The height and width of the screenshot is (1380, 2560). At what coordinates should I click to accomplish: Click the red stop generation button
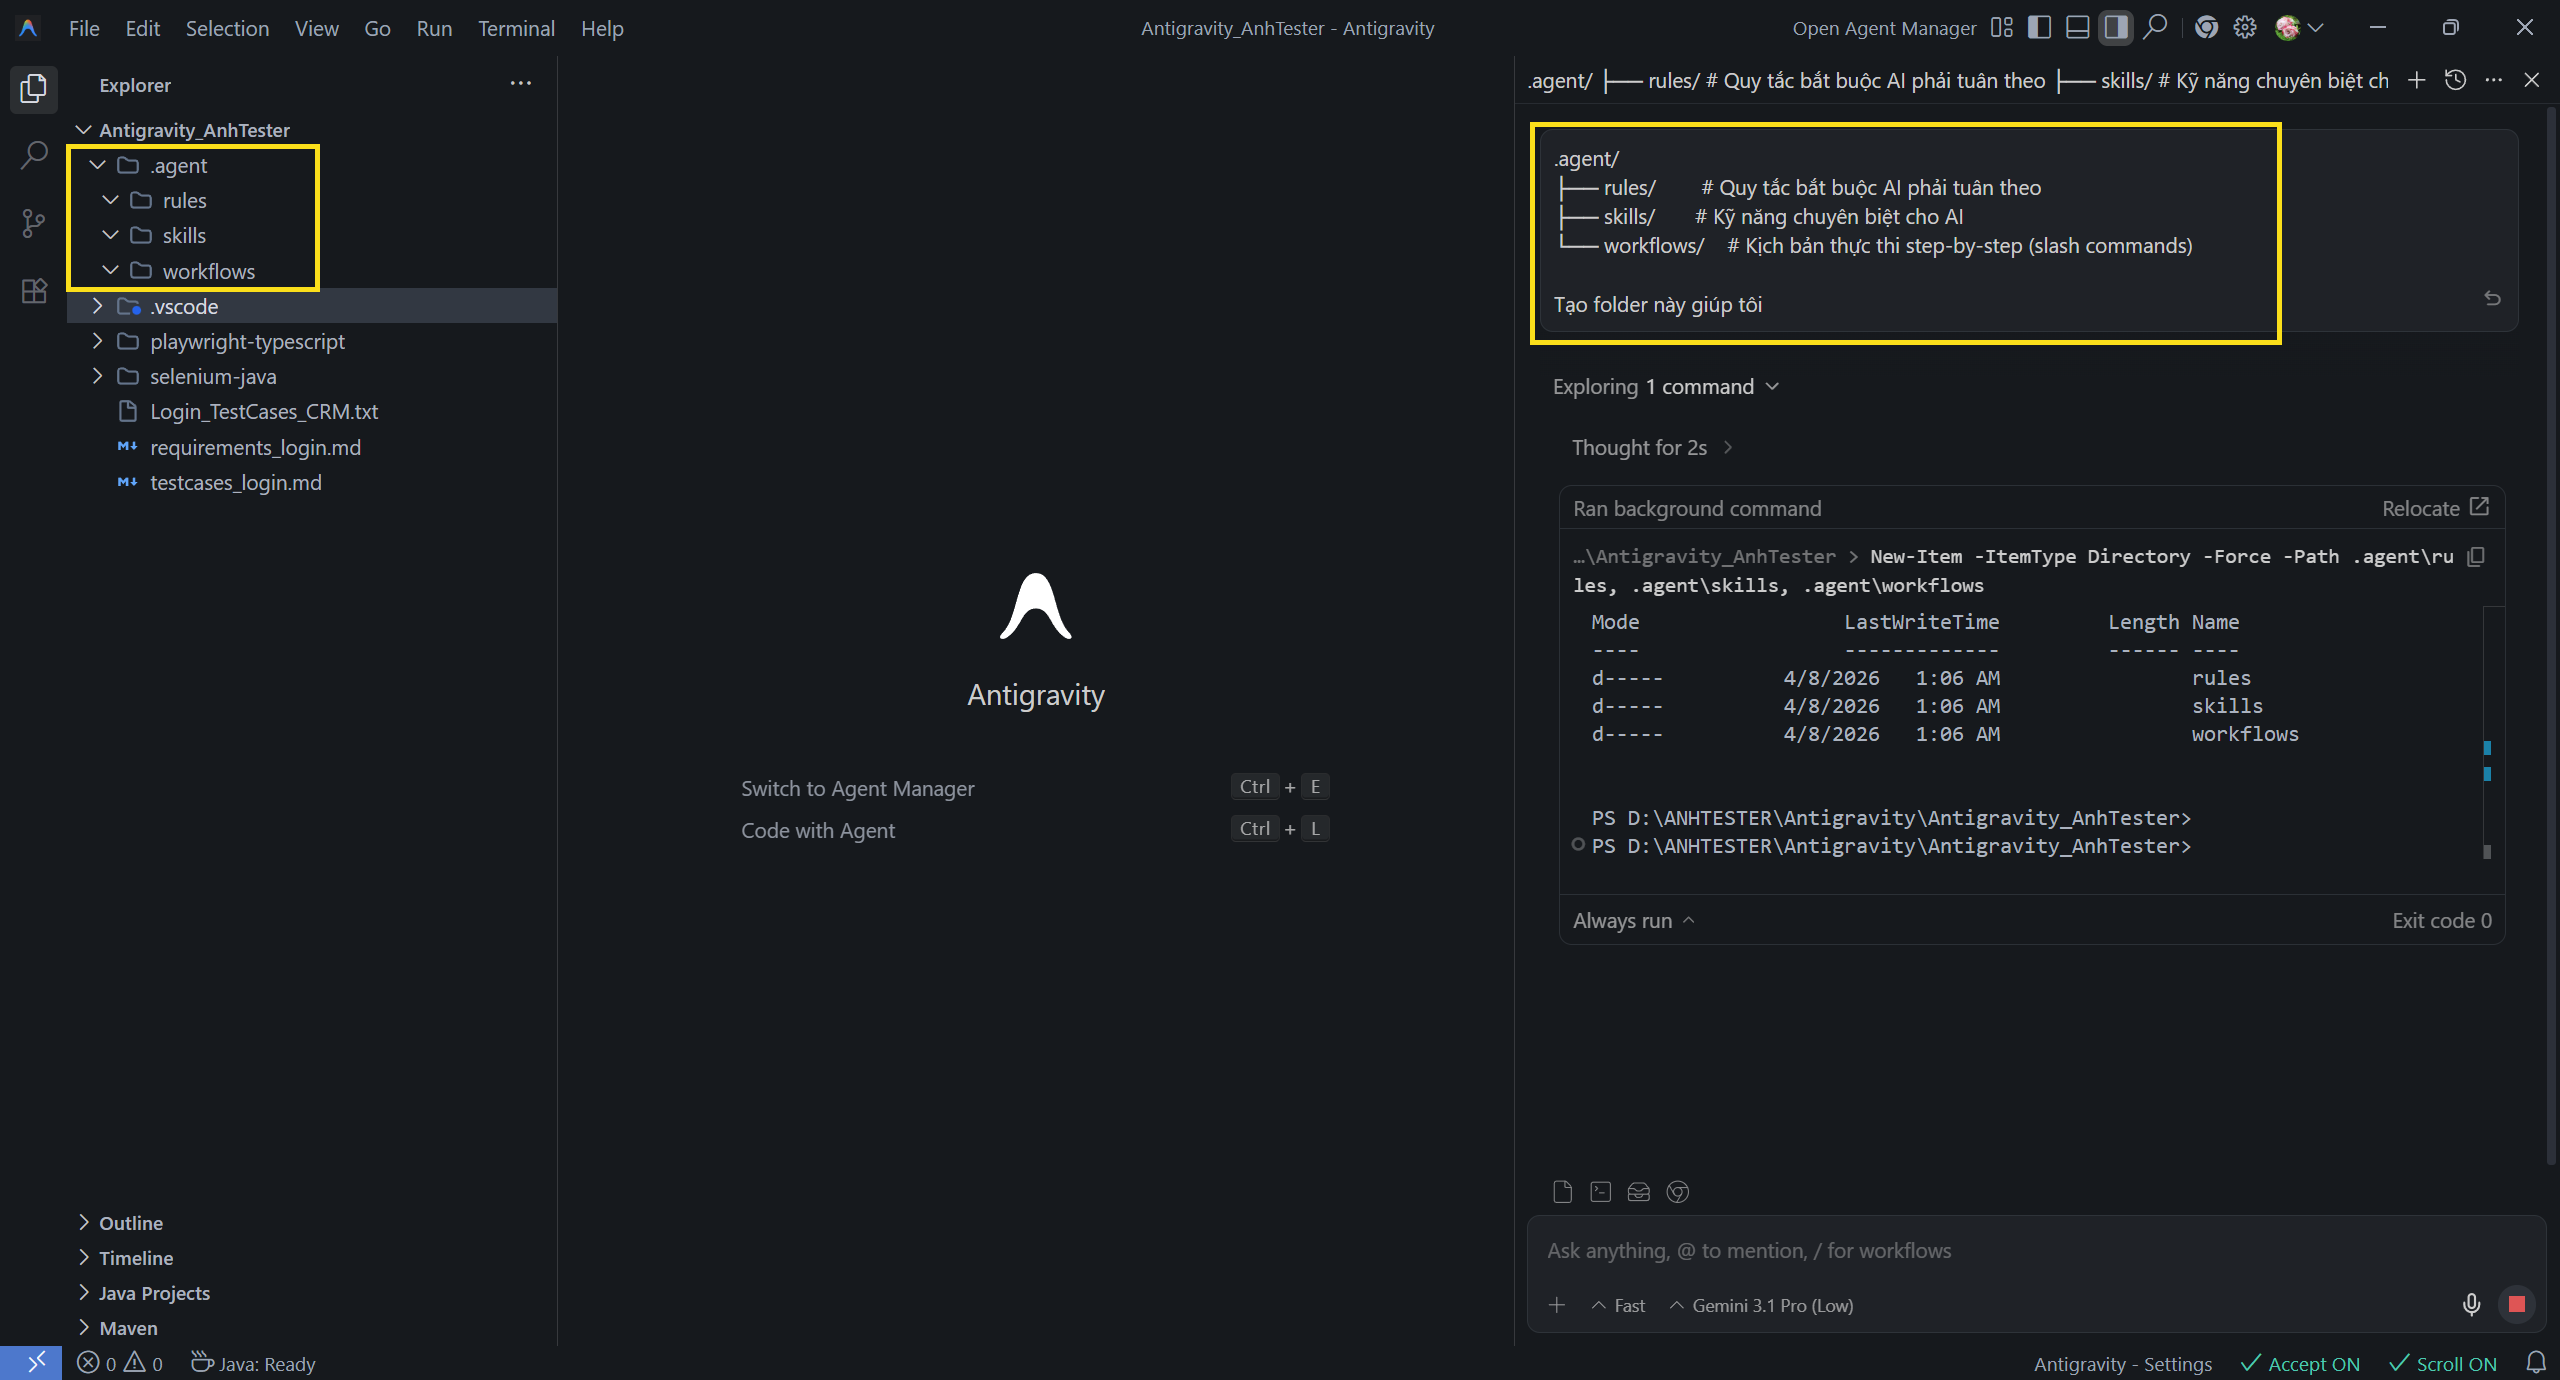(x=2517, y=1304)
